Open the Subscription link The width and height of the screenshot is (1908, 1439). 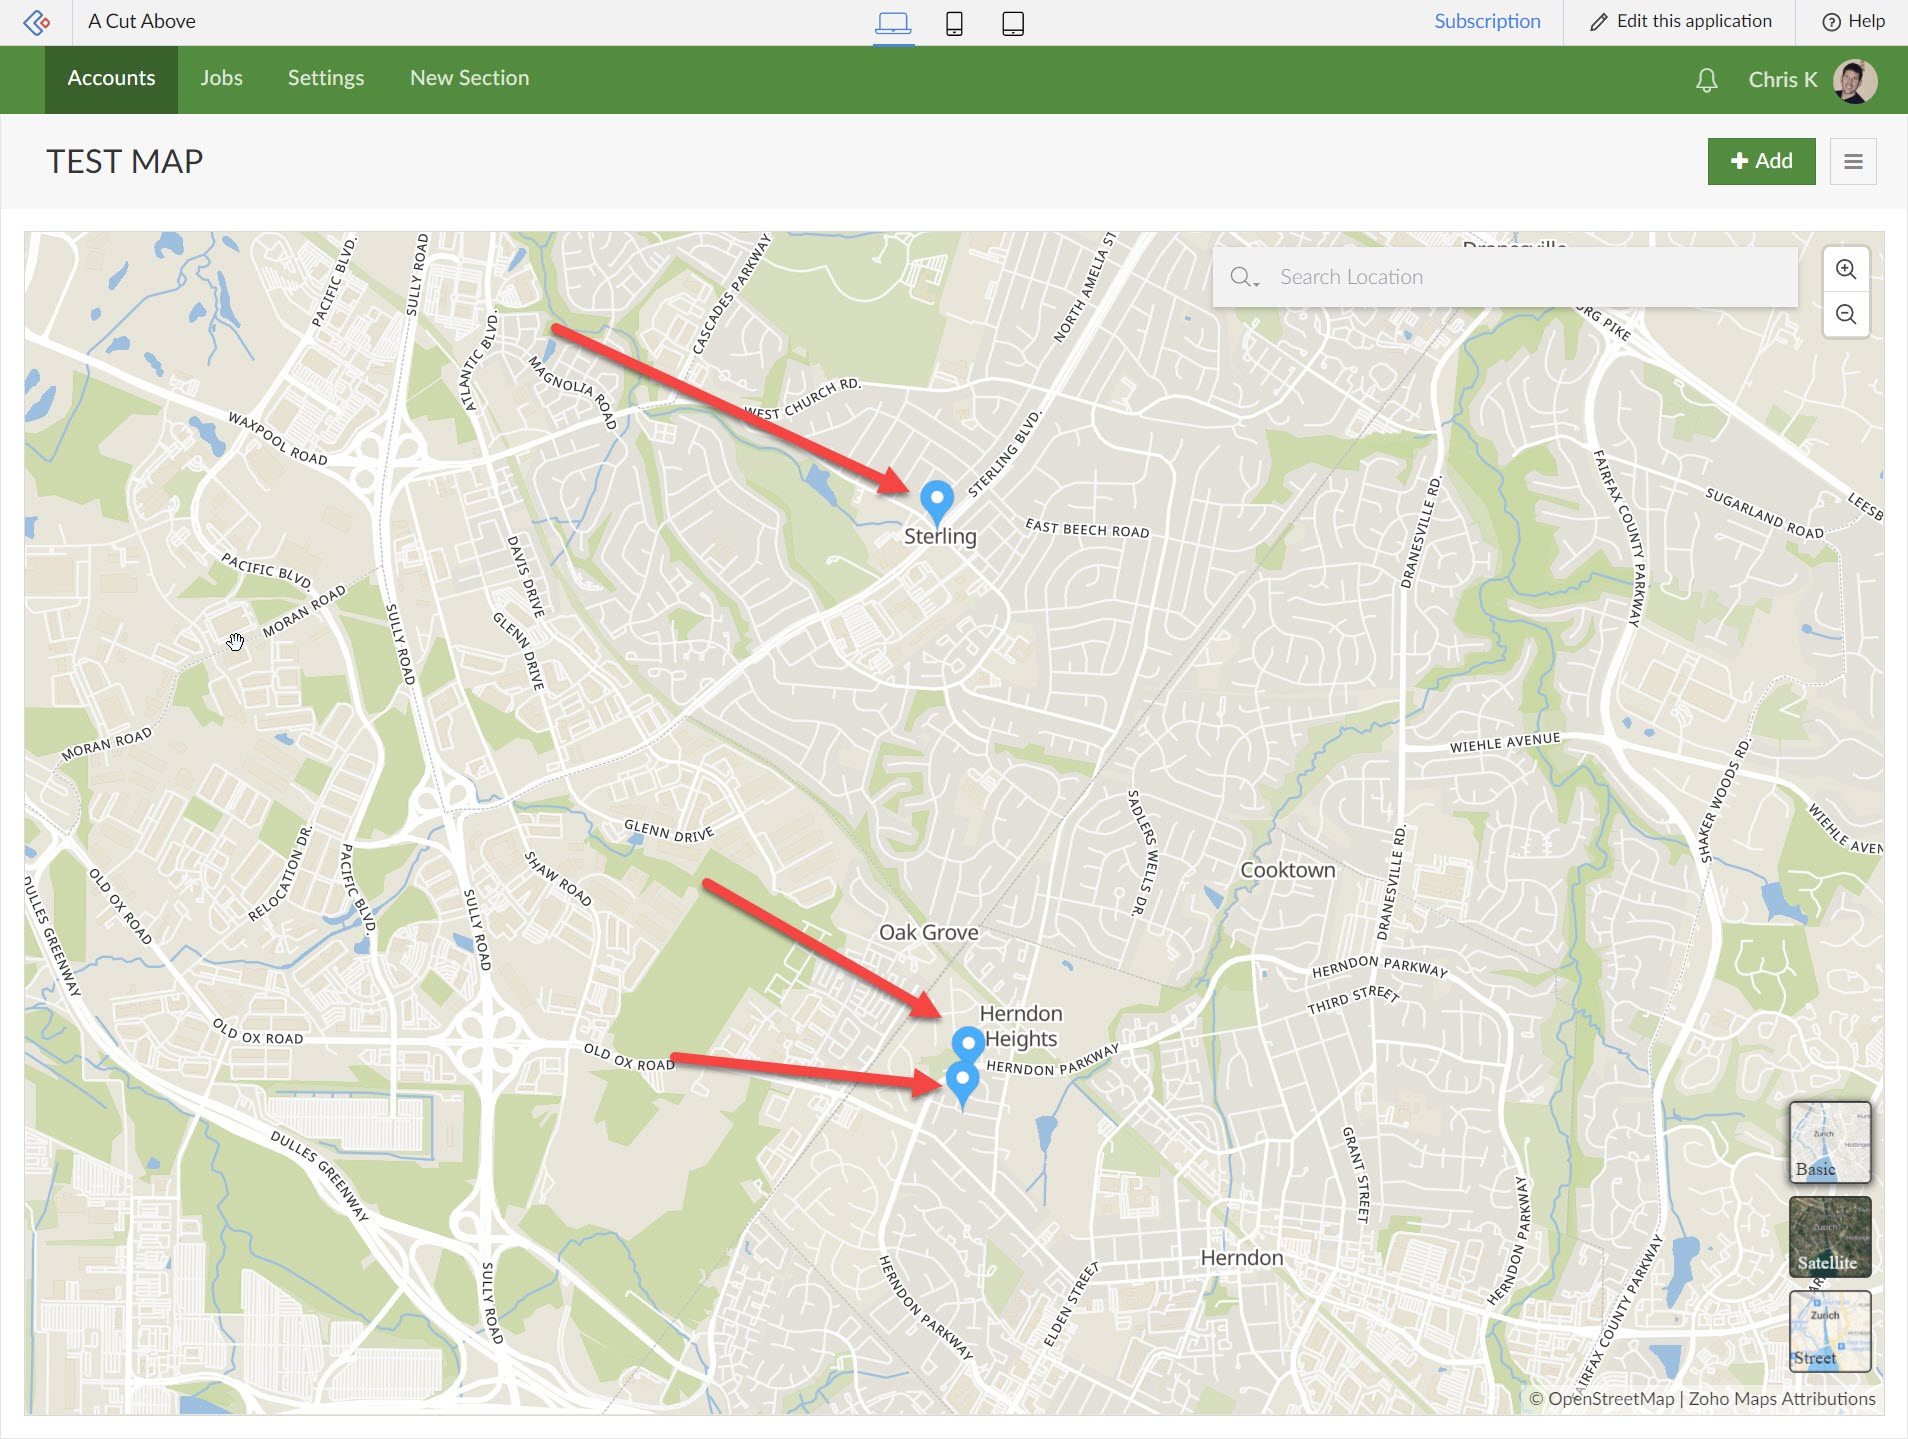(1487, 21)
